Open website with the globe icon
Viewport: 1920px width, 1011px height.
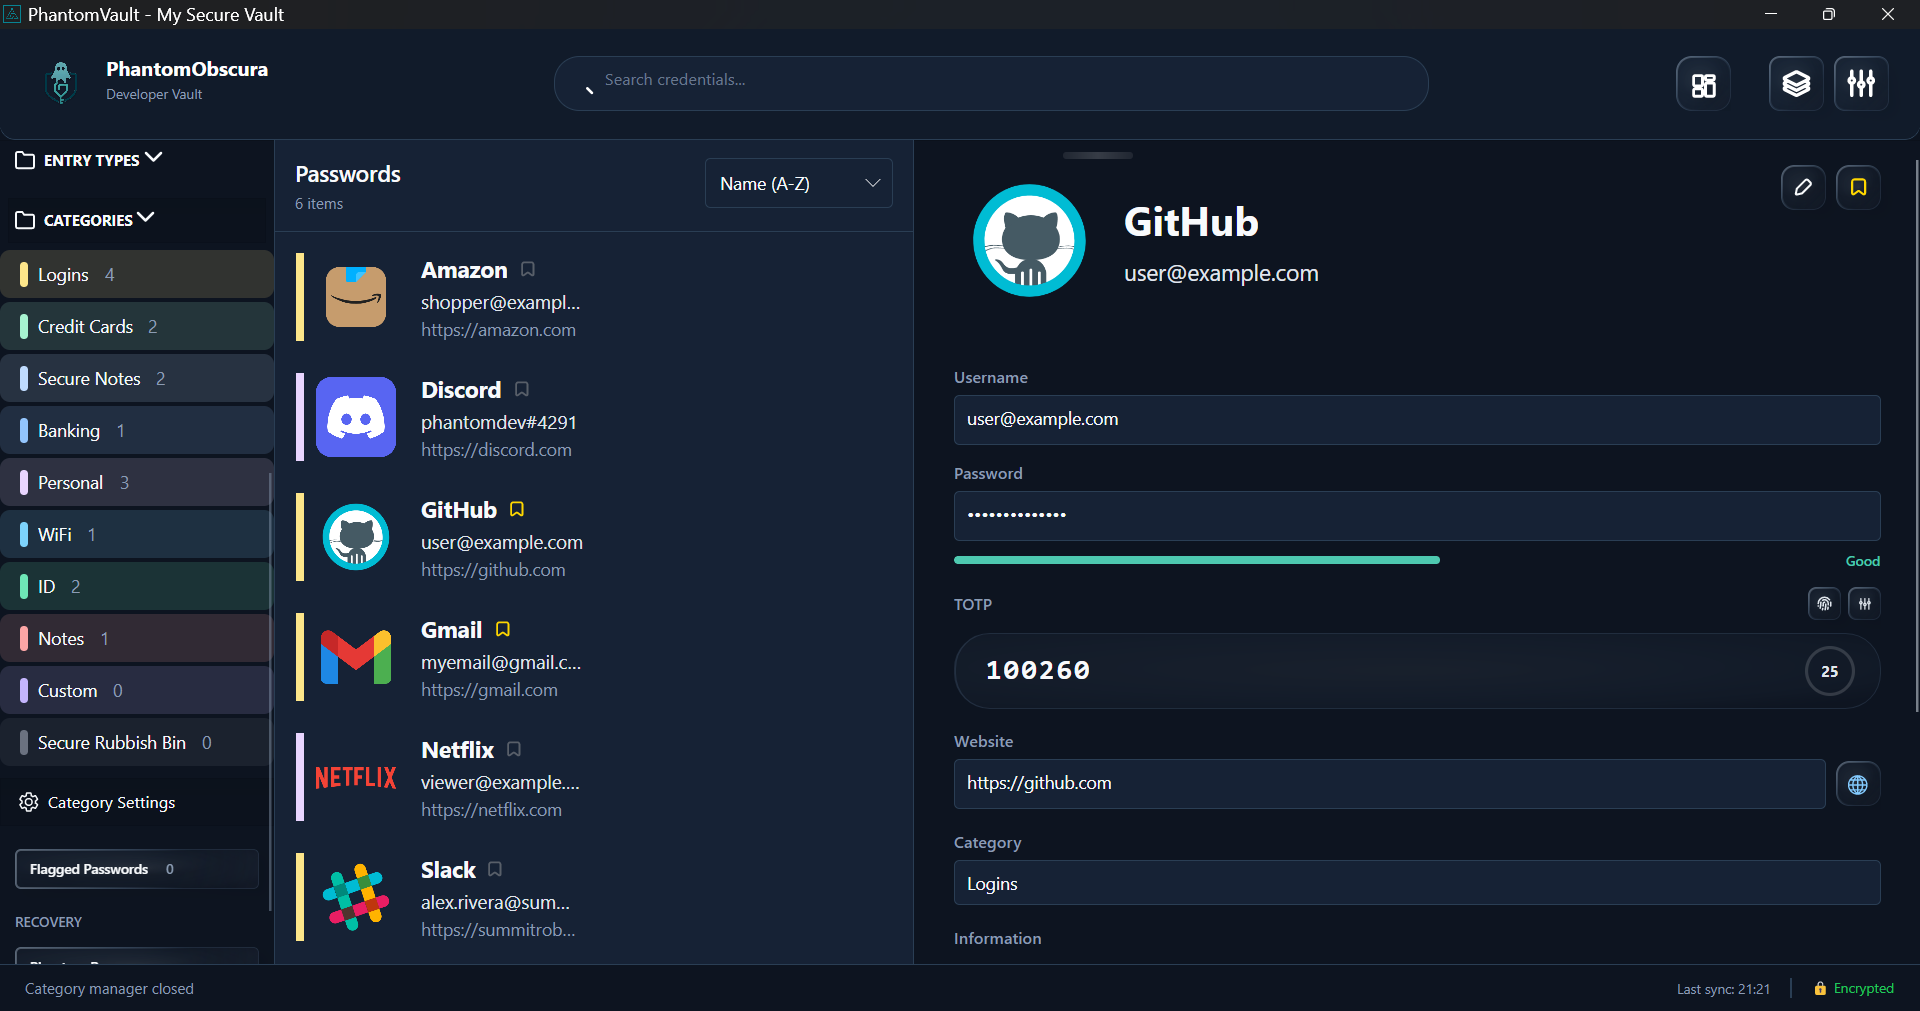click(1857, 785)
